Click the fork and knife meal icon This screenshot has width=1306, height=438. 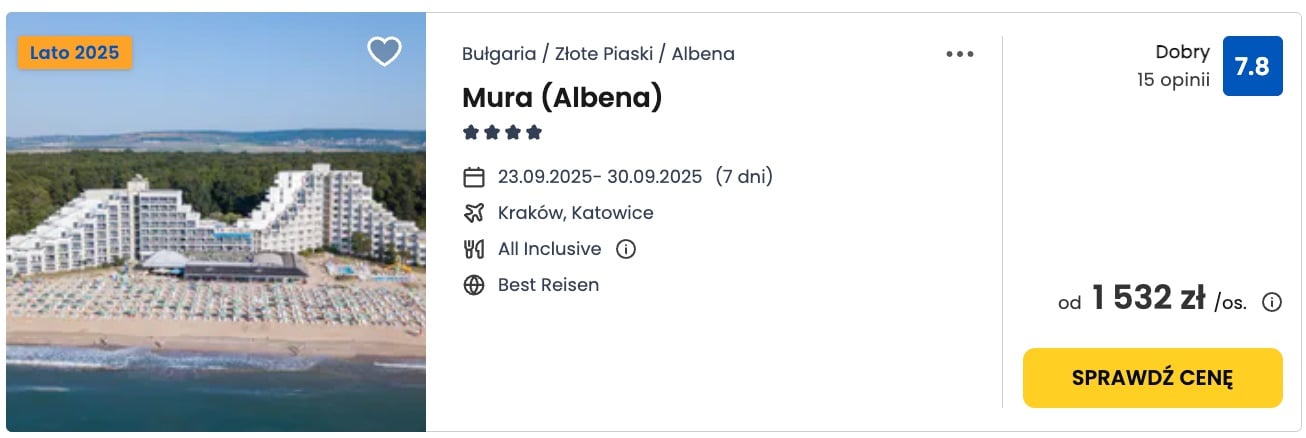474,249
